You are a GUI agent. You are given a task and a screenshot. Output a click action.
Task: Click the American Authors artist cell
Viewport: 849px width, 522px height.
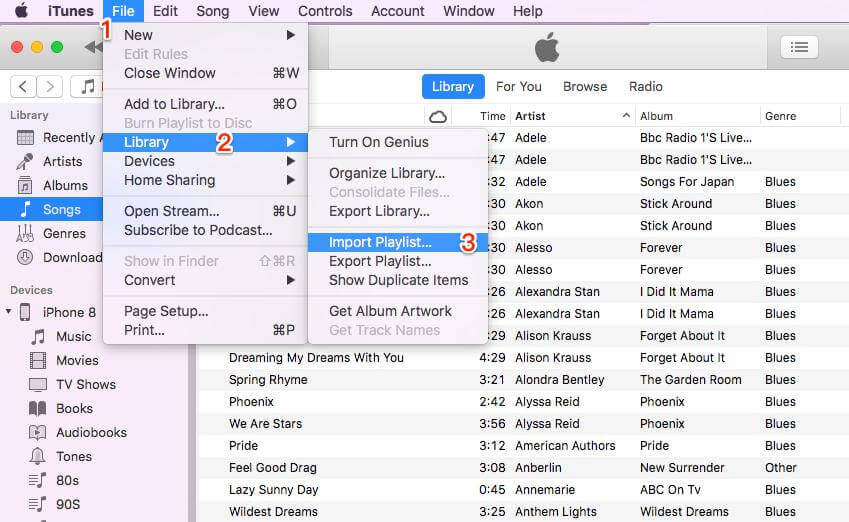[565, 446]
